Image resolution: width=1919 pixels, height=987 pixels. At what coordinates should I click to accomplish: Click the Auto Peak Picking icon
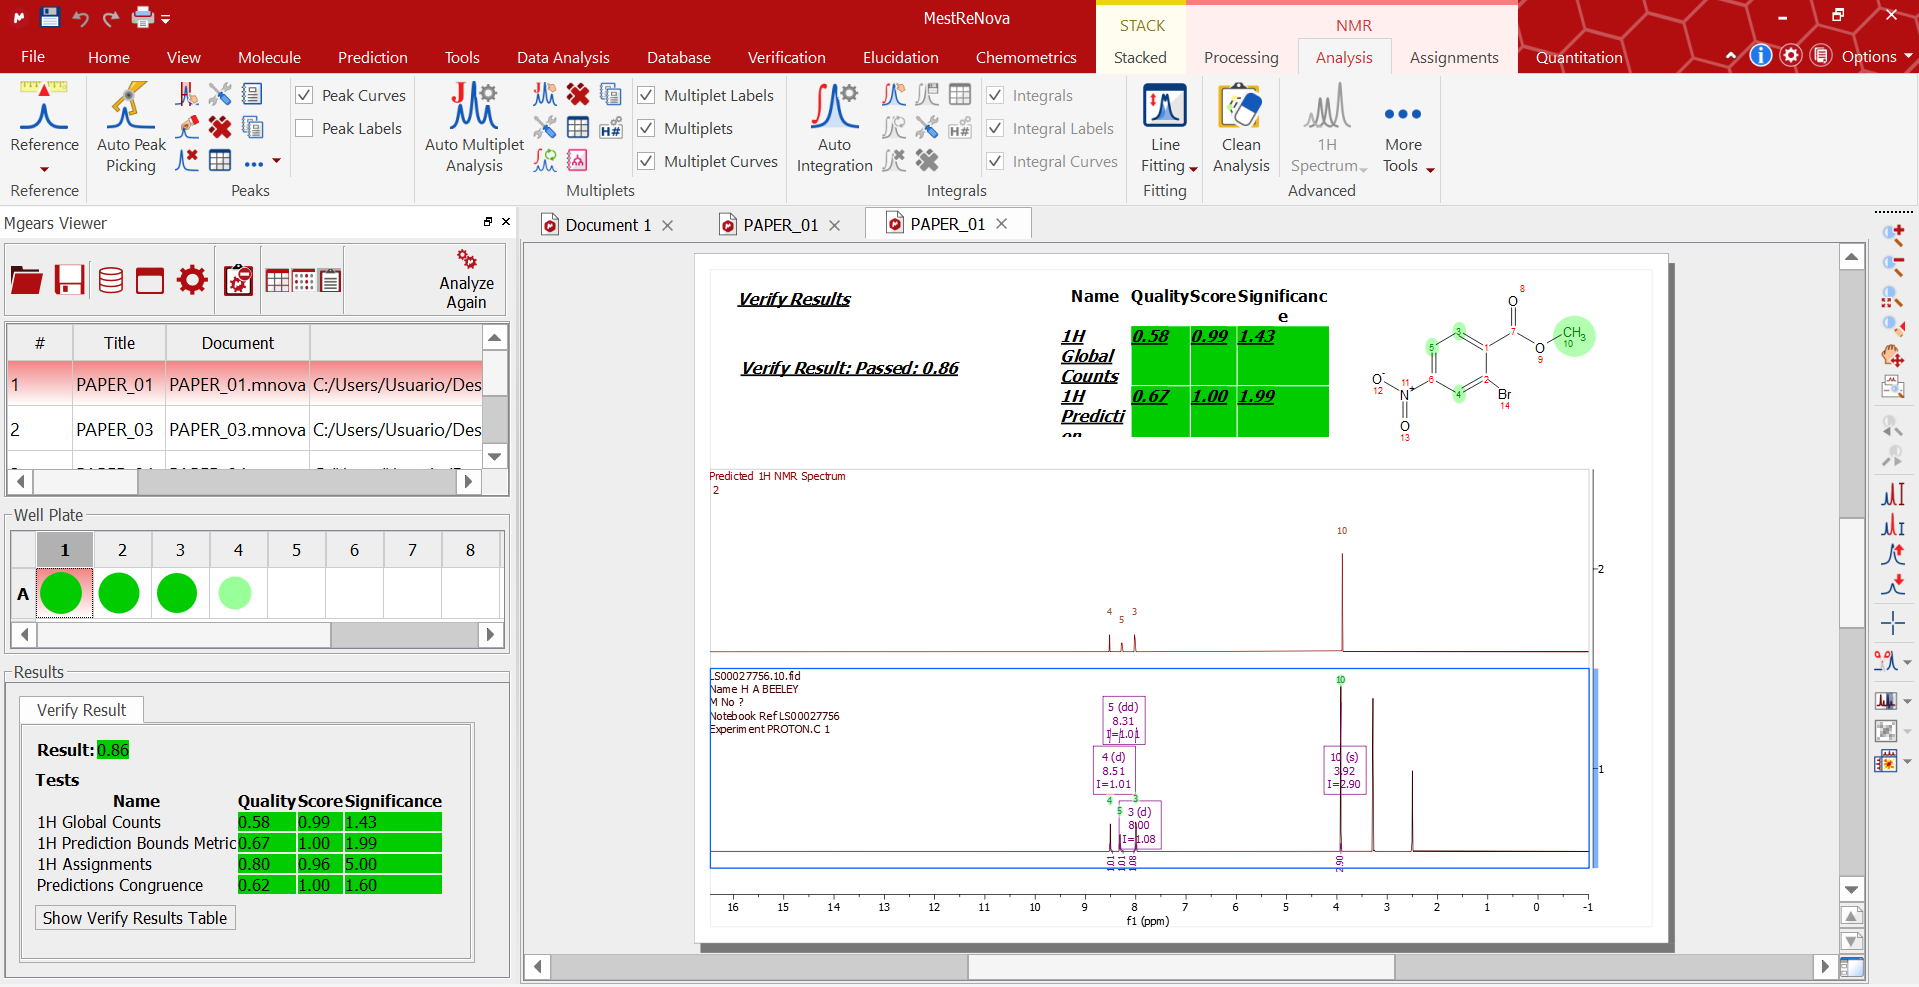point(131,108)
